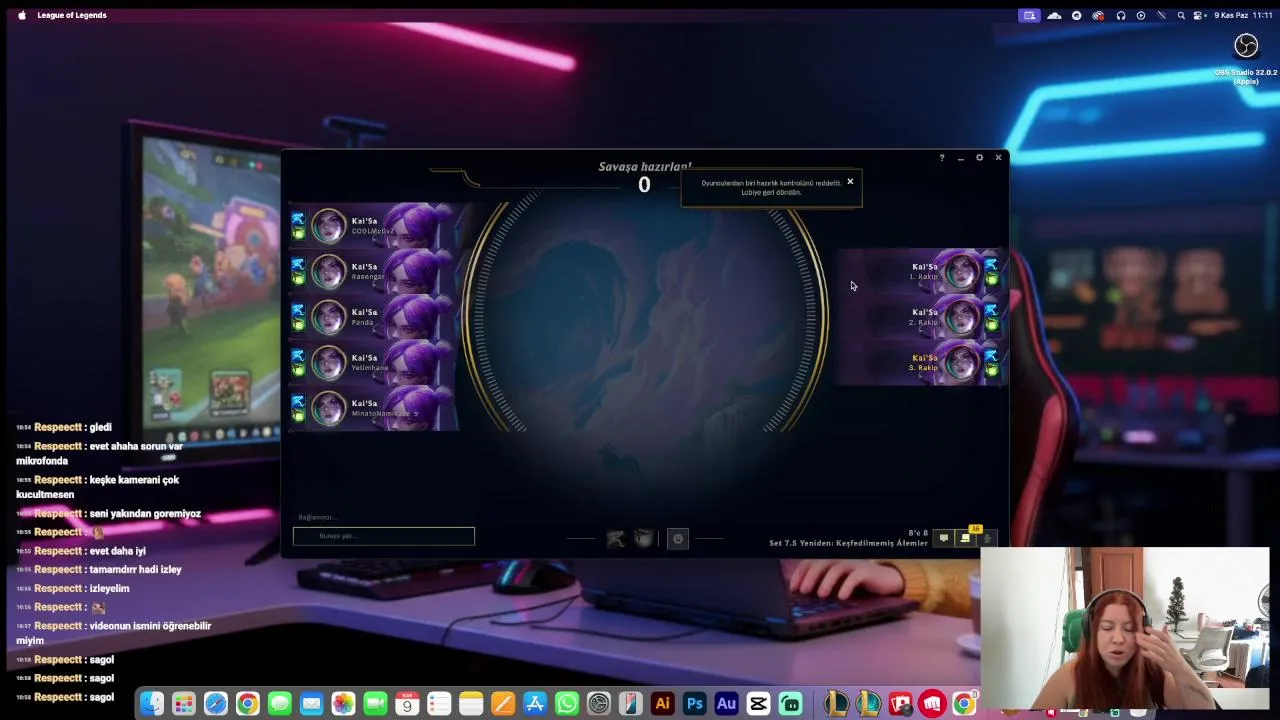The height and width of the screenshot is (720, 1280).
Task: Click Kai'Sa portrait for player COOLMcGvz
Action: 328,226
